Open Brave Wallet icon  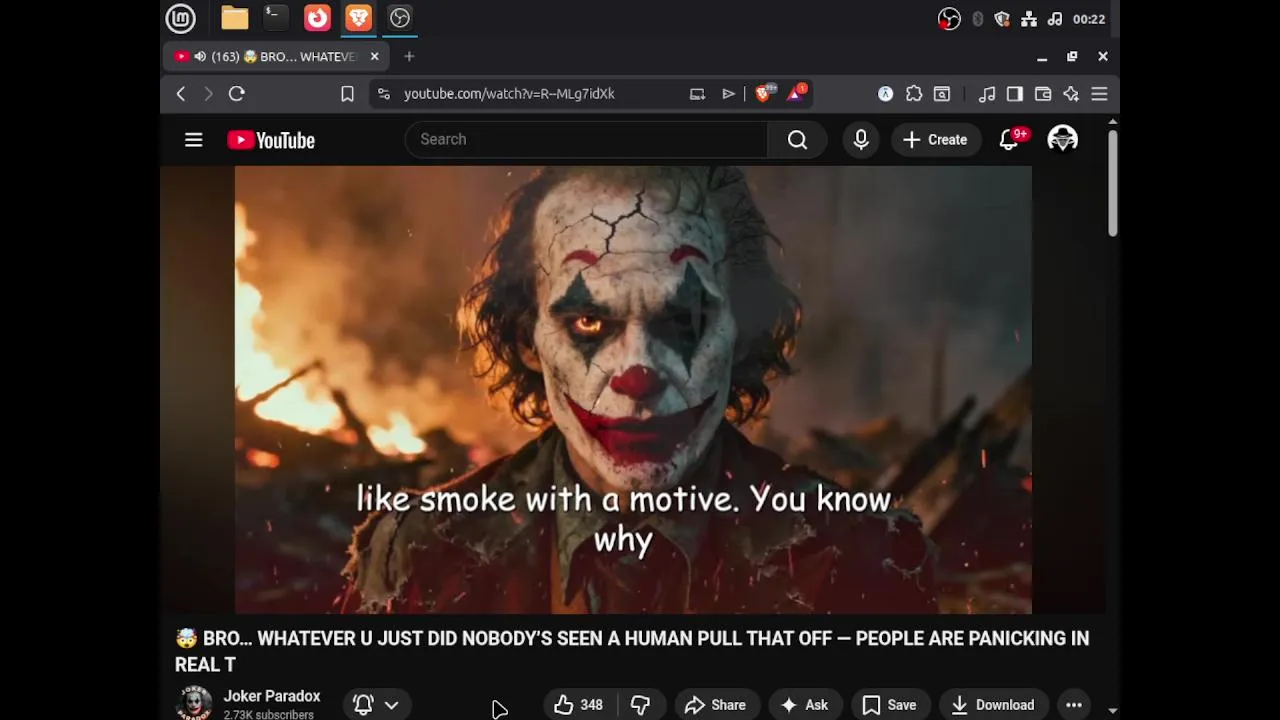click(1043, 94)
